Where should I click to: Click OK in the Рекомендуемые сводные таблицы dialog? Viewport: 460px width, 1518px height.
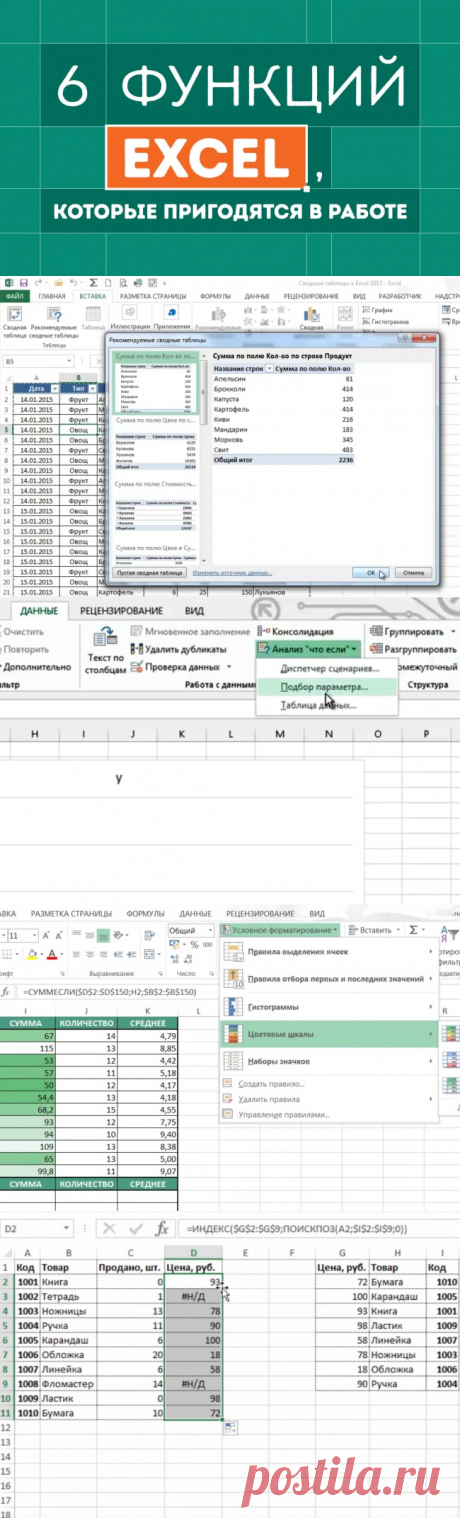point(369,573)
